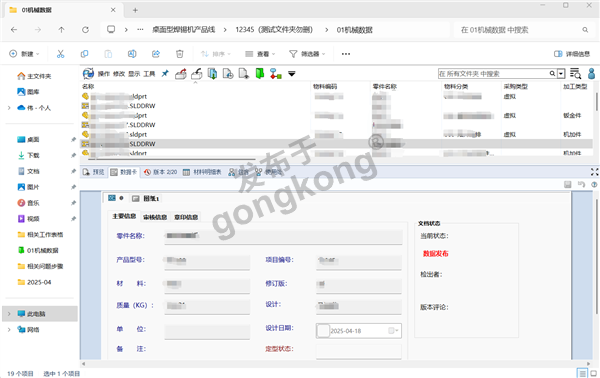Click 桌面型焊锡机产品线 in breadcrumb
This screenshot has width=600, height=378.
coord(184,29)
